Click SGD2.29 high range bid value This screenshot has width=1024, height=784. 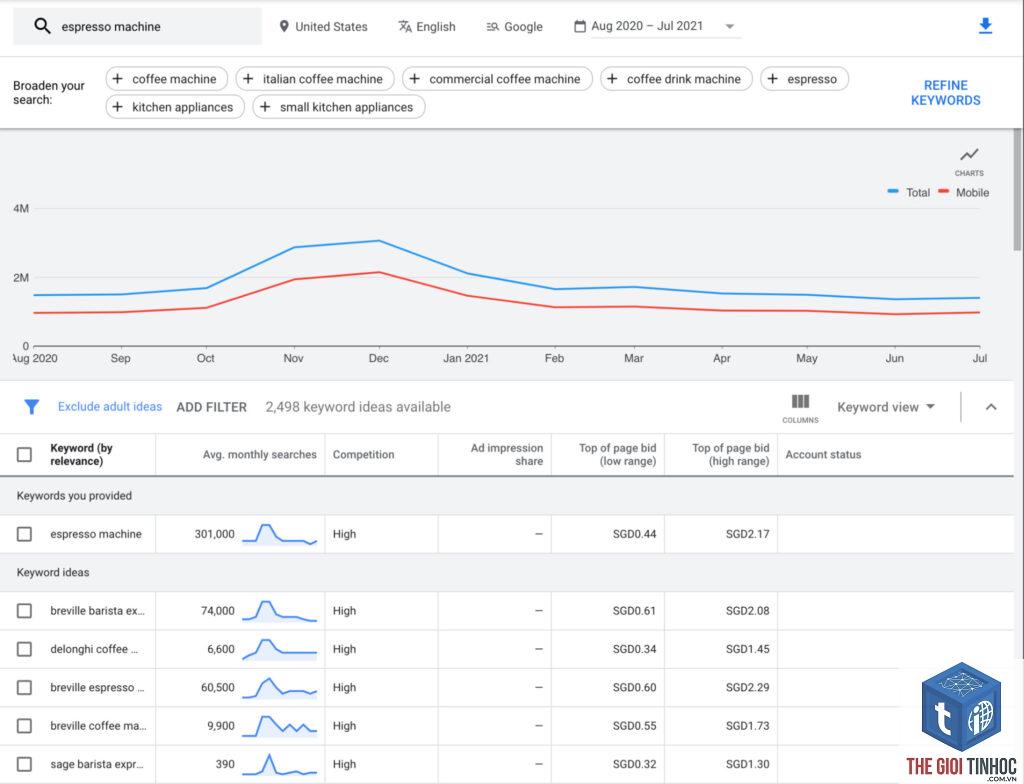coord(747,687)
